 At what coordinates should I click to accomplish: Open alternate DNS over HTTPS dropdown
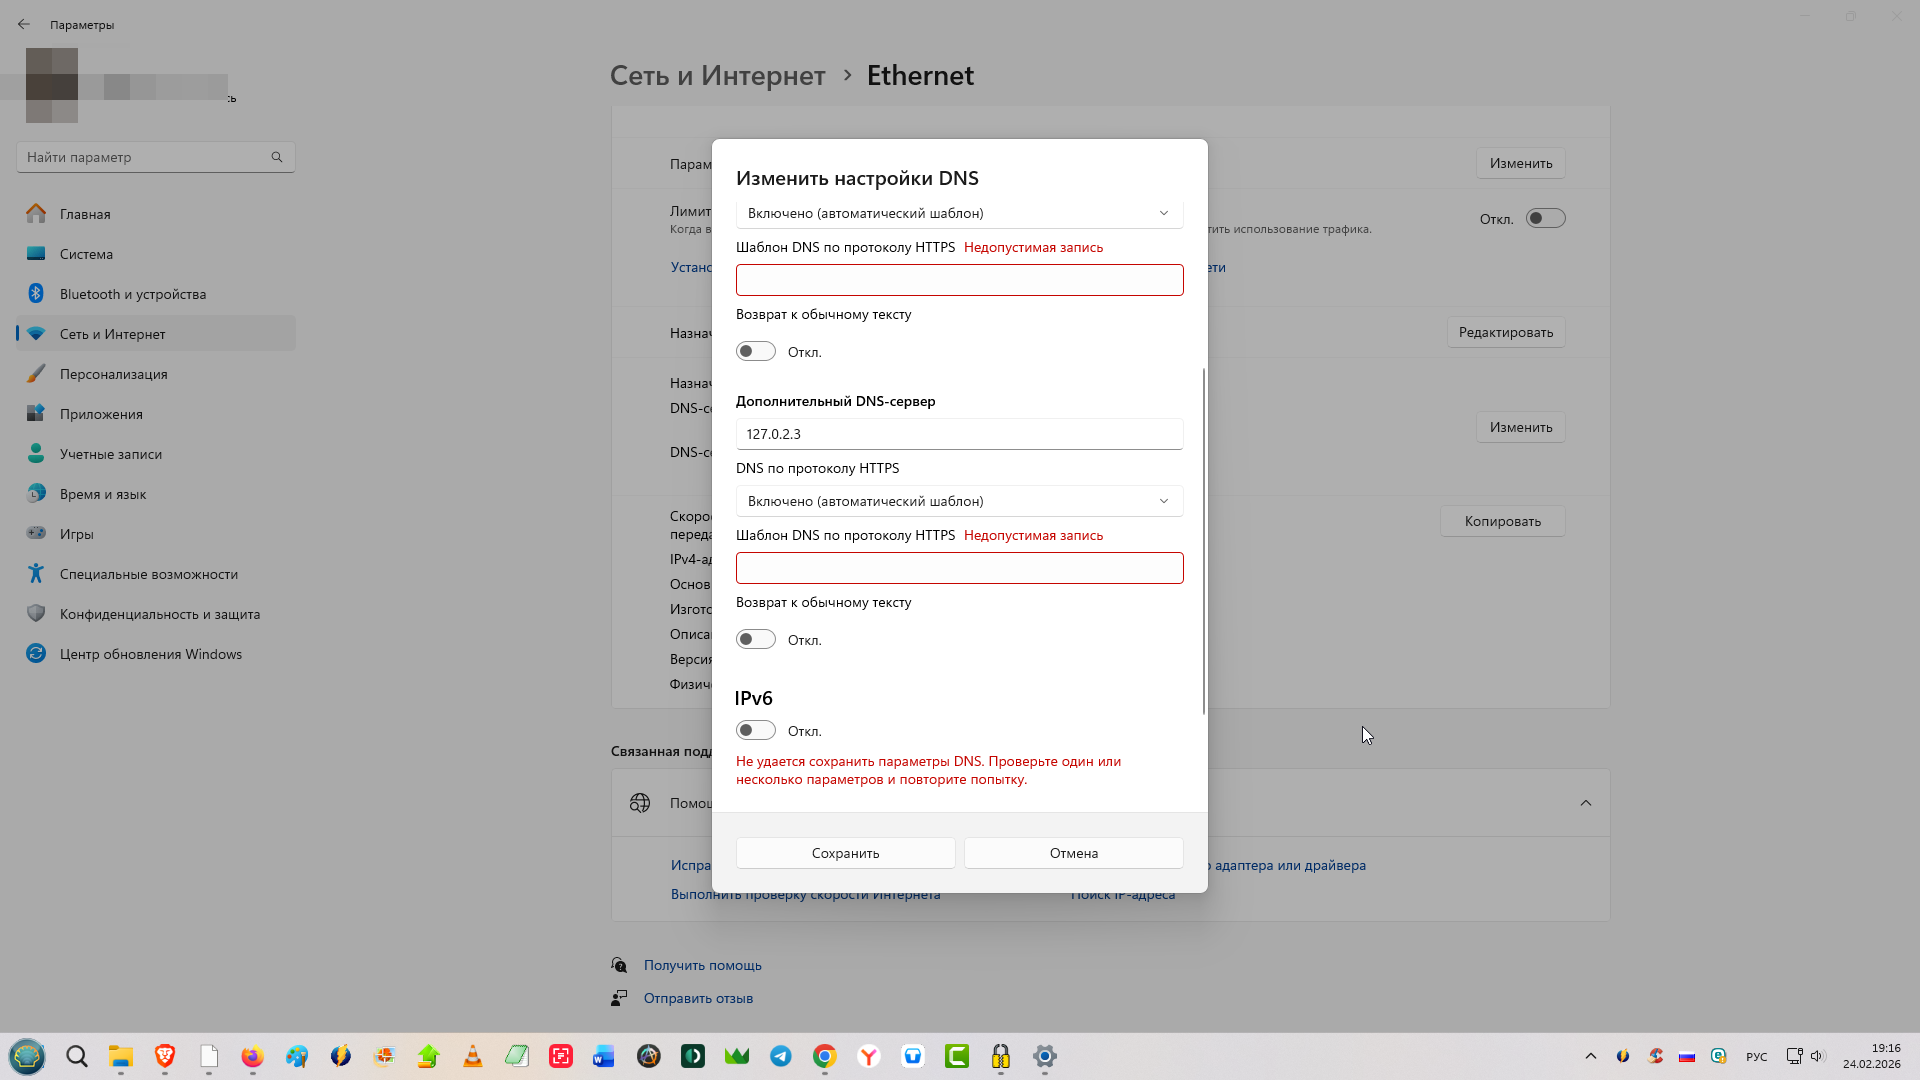pyautogui.click(x=959, y=501)
